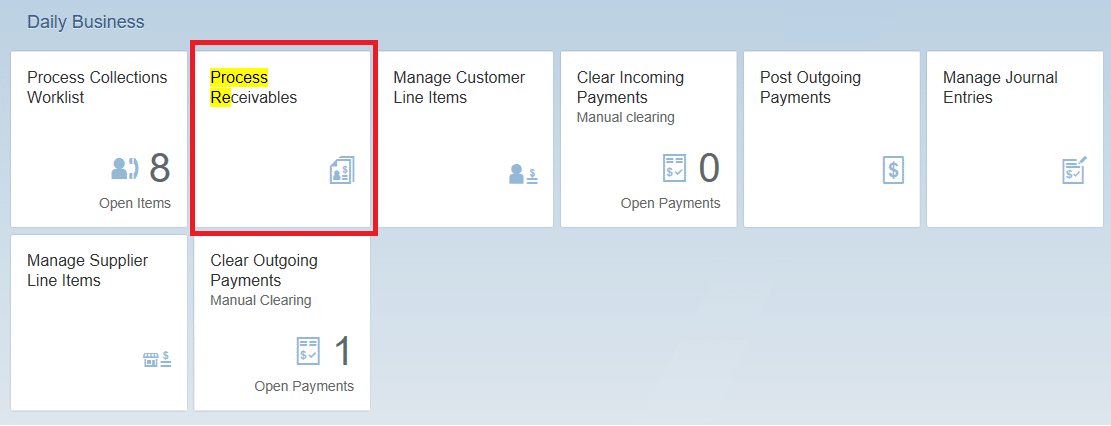Viewport: 1111px width, 426px height.
Task: Click the 0 Open Payments counter
Action: point(708,169)
